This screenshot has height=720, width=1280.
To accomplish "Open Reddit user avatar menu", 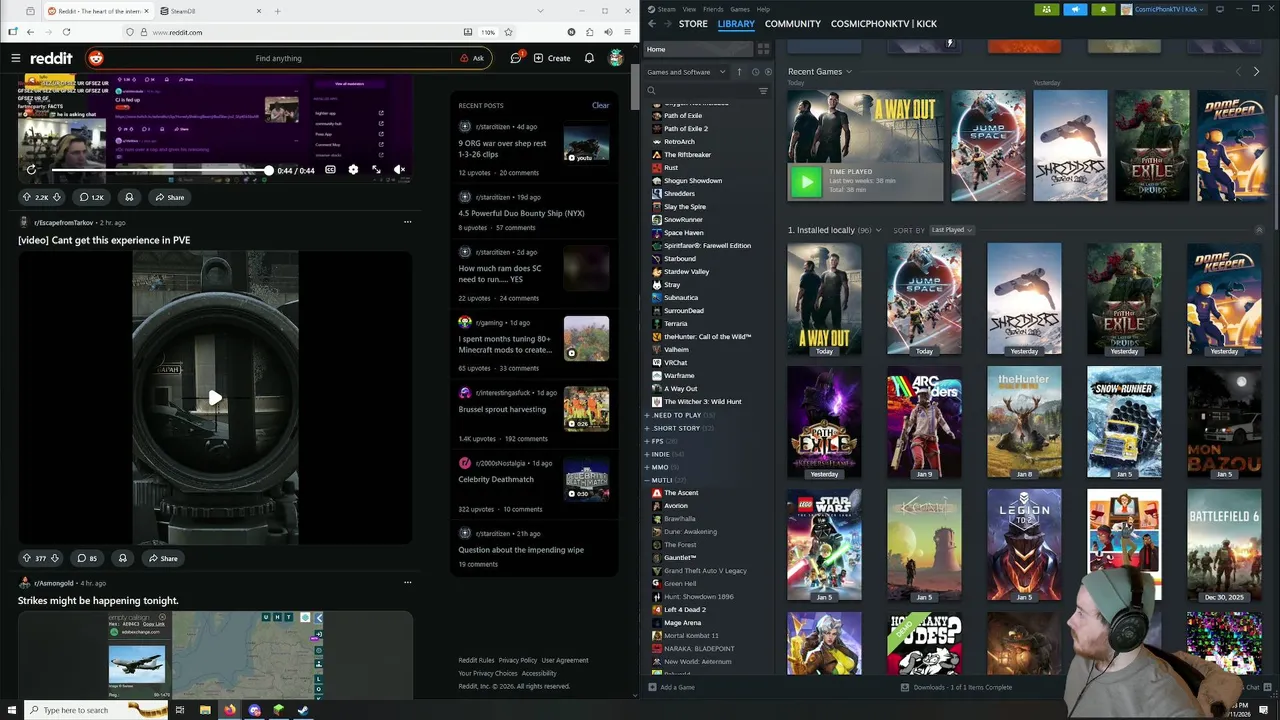I will point(616,58).
